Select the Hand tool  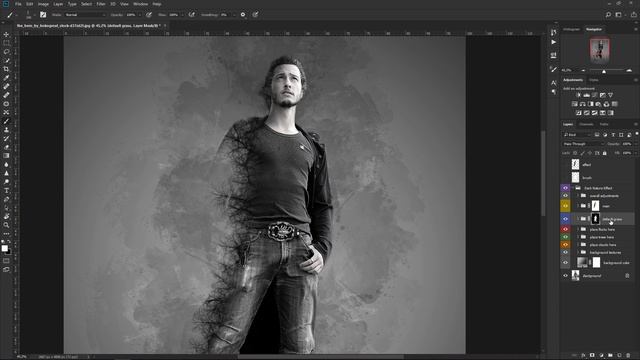click(6, 216)
